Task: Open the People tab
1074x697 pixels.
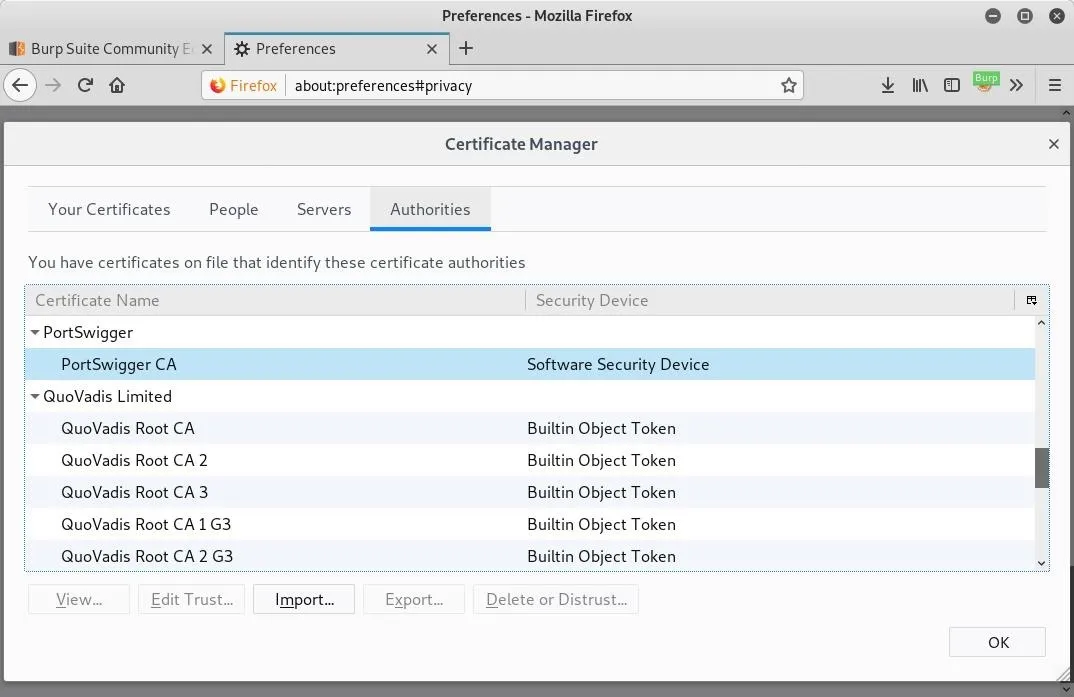Action: click(x=234, y=210)
